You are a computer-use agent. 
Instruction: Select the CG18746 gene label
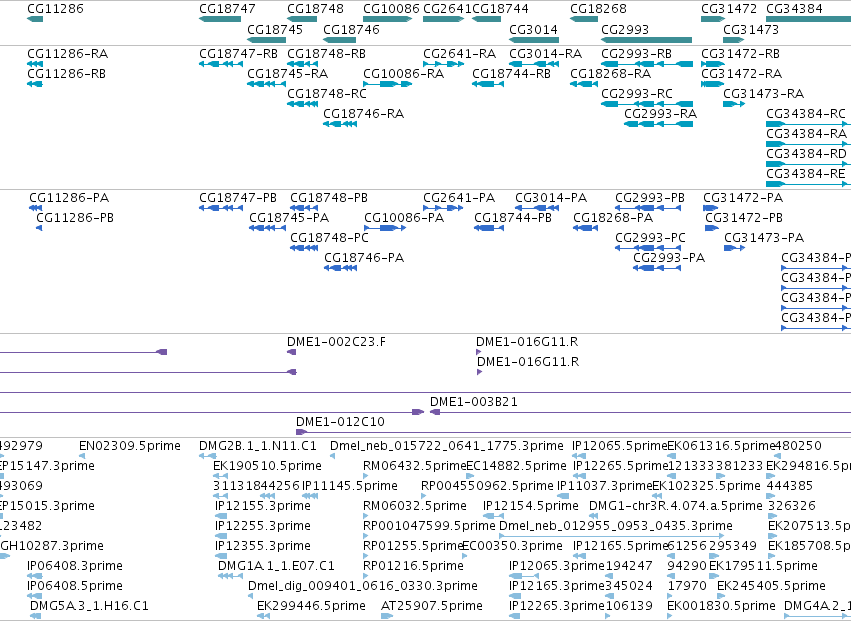coord(351,29)
